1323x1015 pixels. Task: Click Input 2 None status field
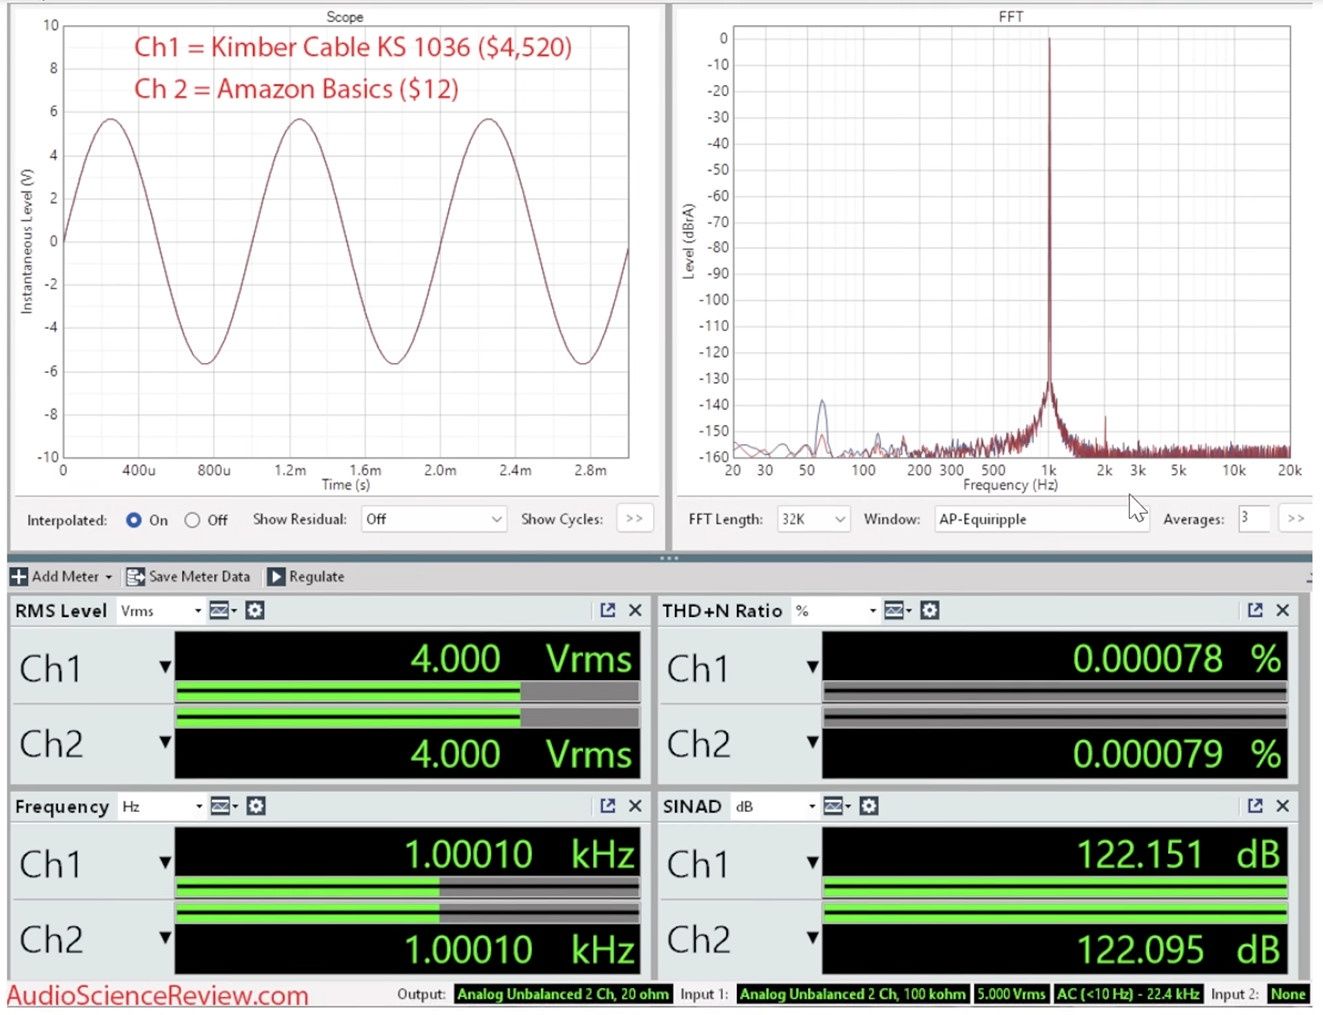(1288, 994)
